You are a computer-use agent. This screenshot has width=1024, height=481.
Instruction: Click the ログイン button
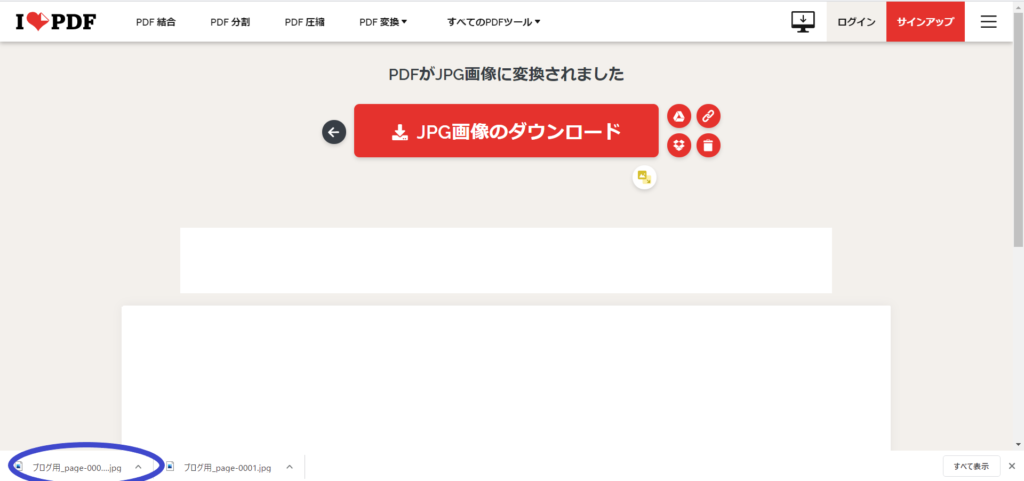point(856,22)
